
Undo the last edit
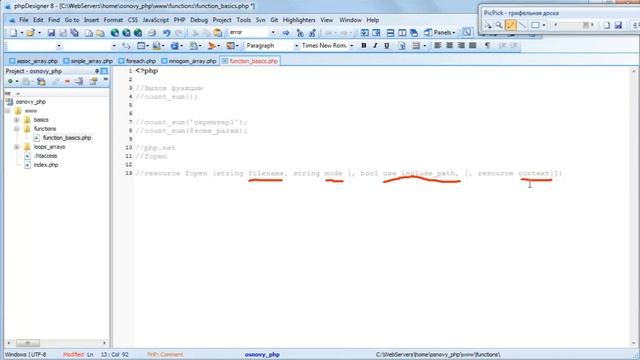click(167, 33)
